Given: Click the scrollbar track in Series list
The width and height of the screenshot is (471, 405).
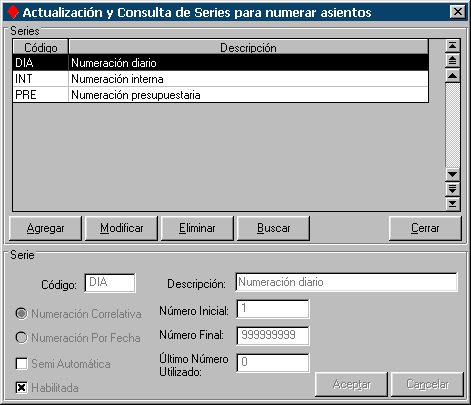Looking at the screenshot, I should (452, 125).
